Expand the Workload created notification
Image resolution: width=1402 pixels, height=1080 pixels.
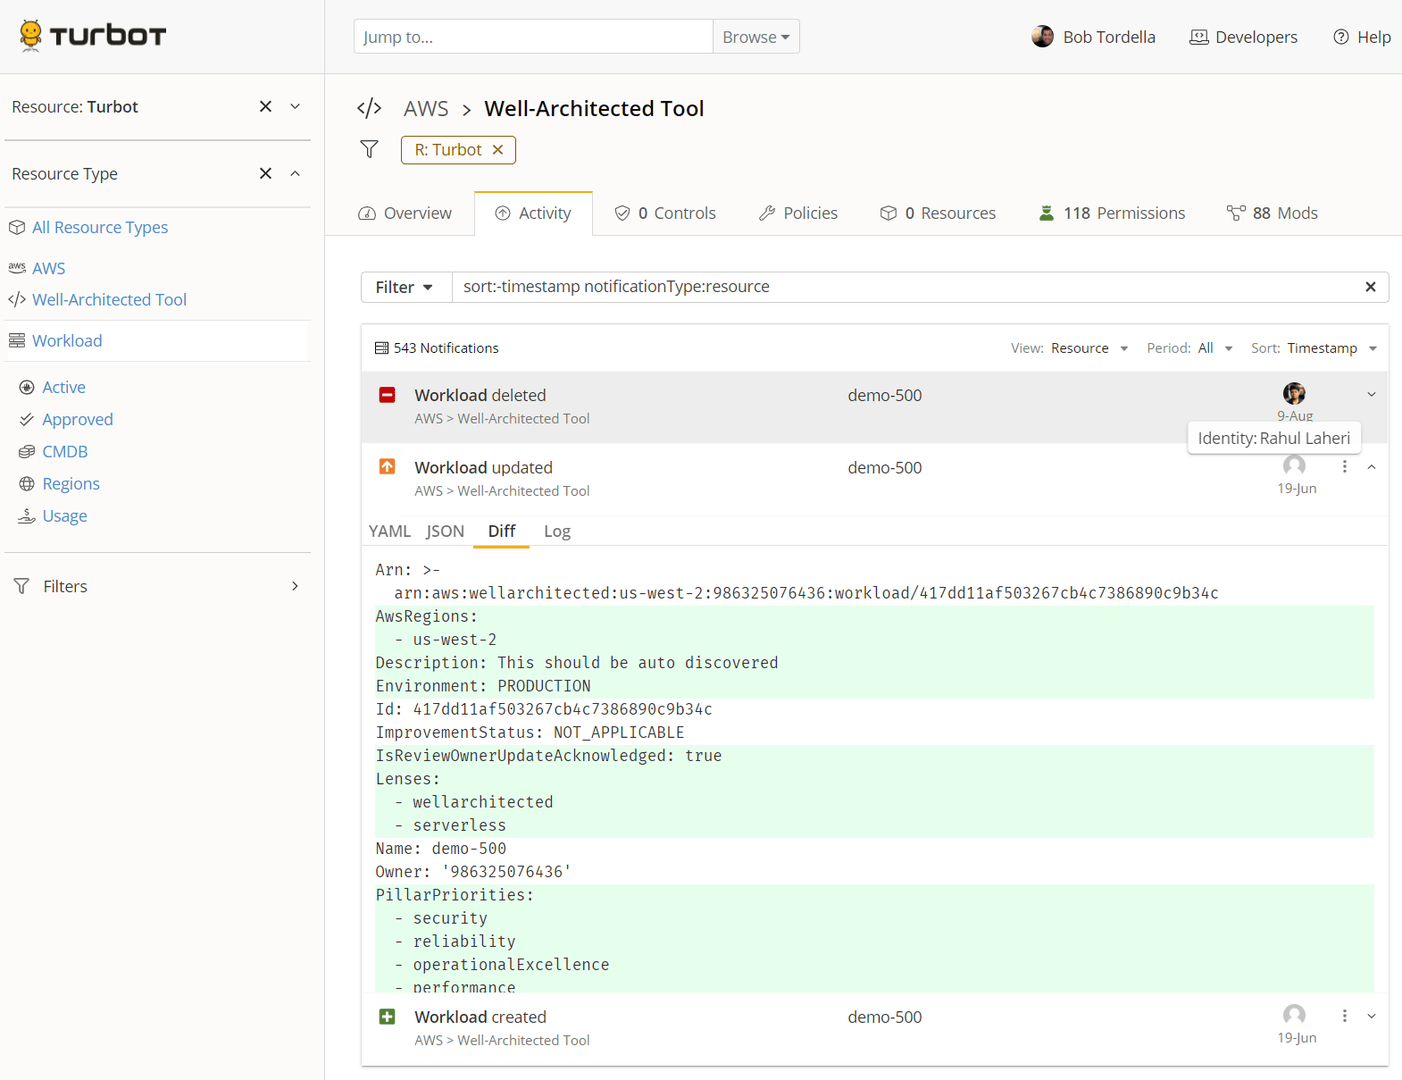click(1371, 1016)
